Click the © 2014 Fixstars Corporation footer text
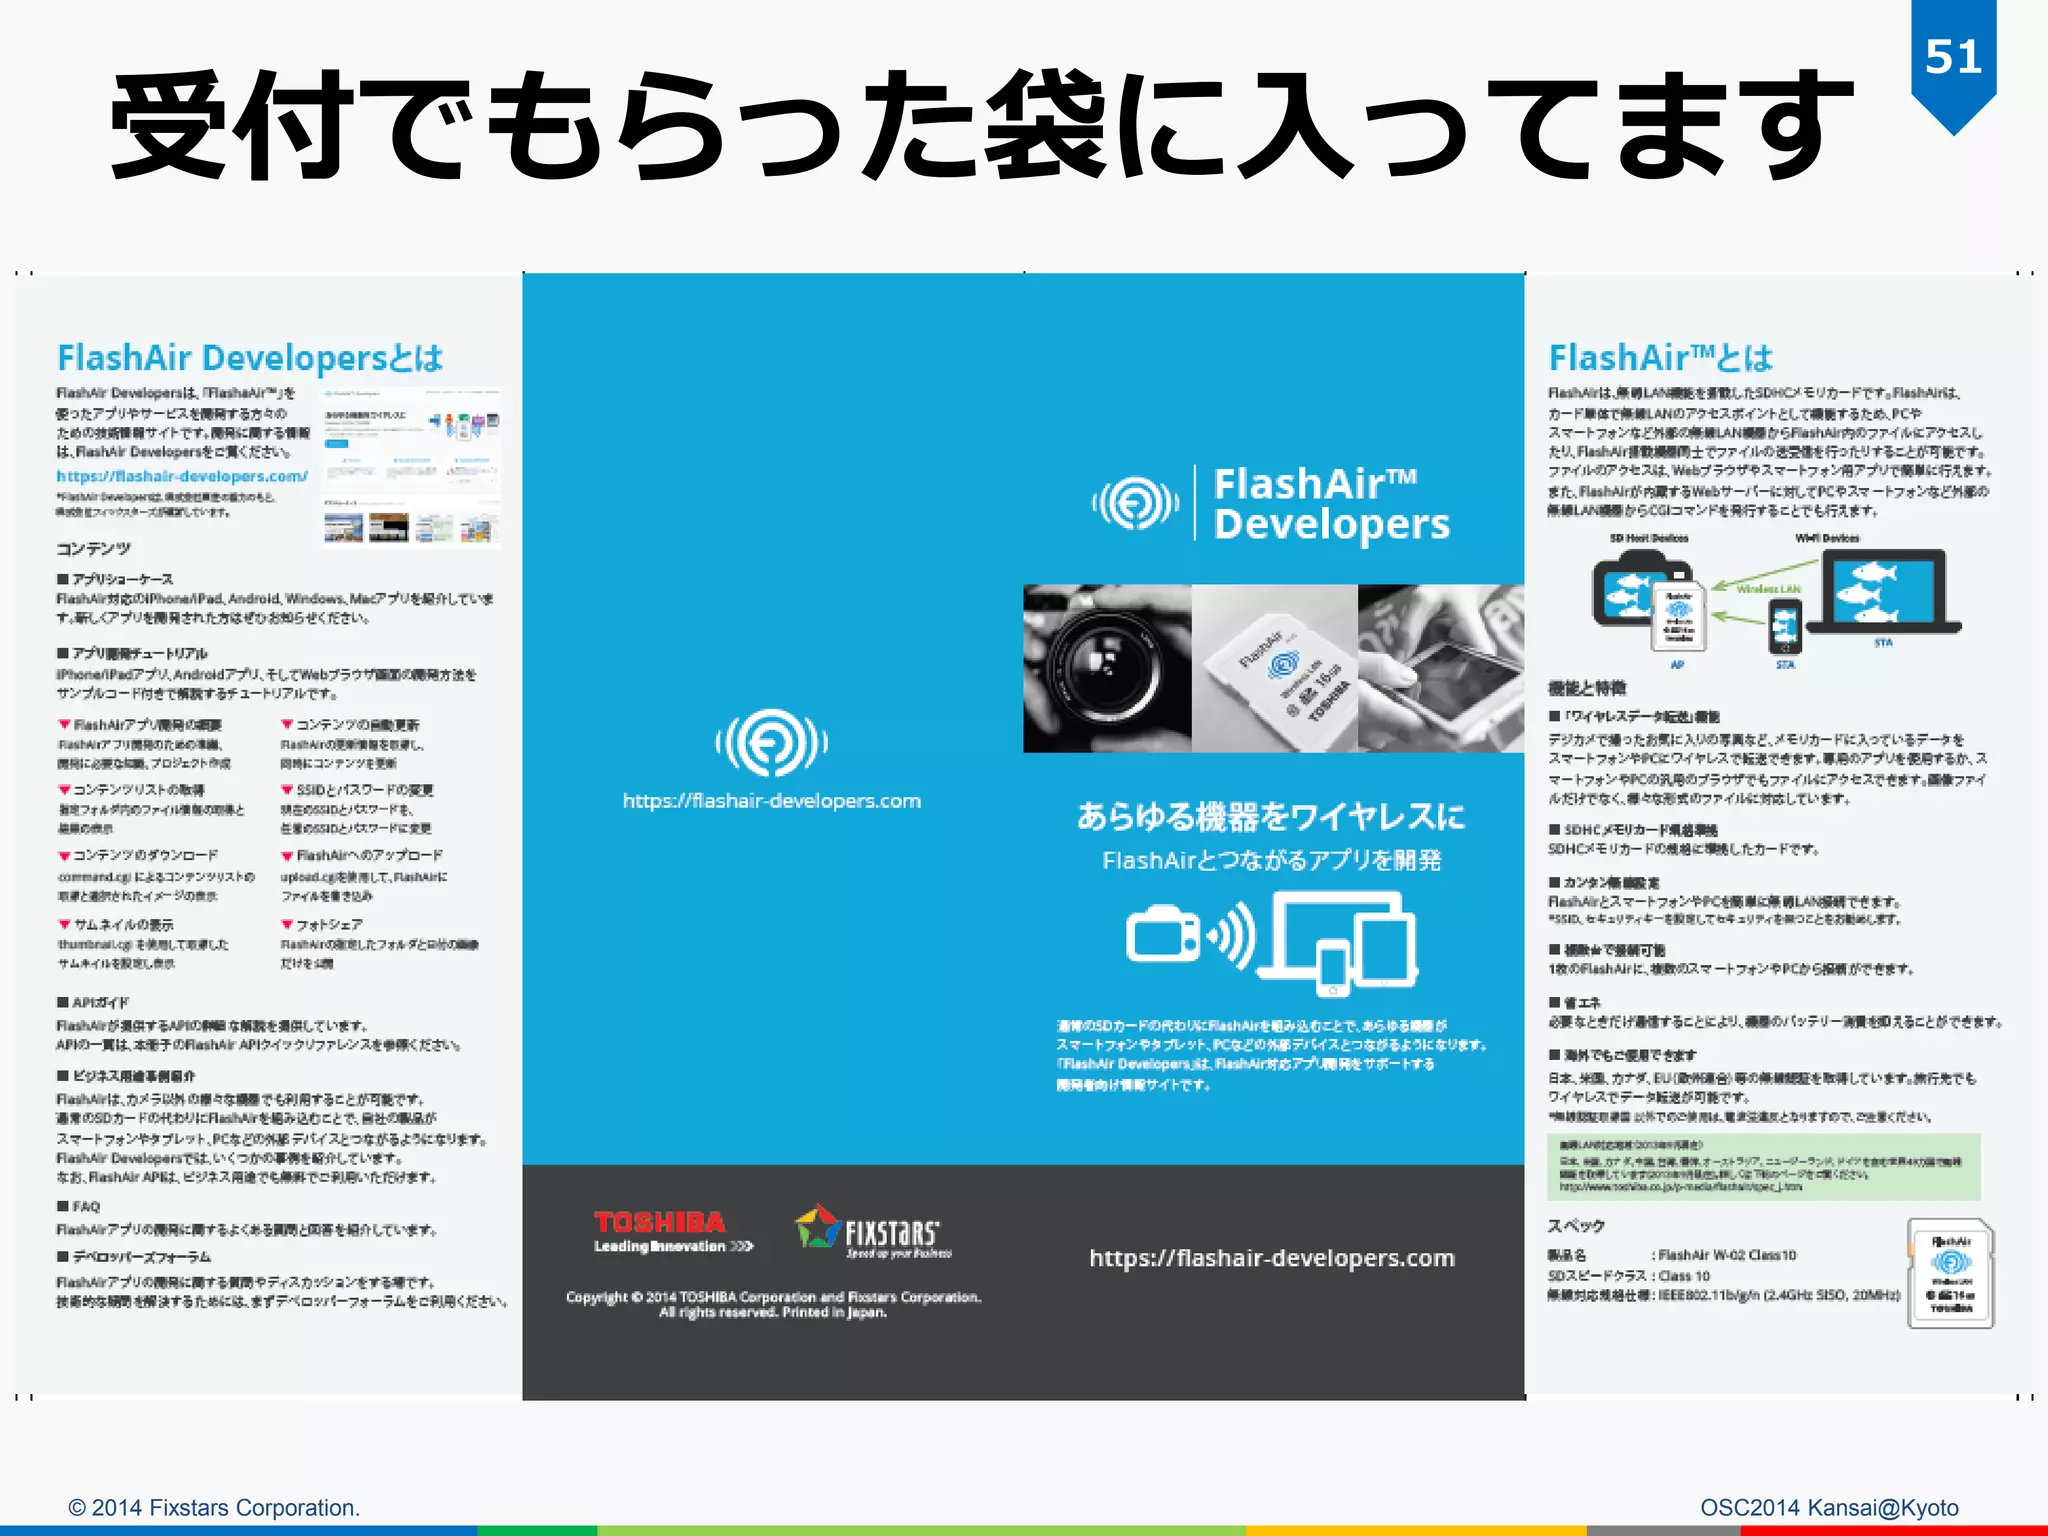 [214, 1507]
